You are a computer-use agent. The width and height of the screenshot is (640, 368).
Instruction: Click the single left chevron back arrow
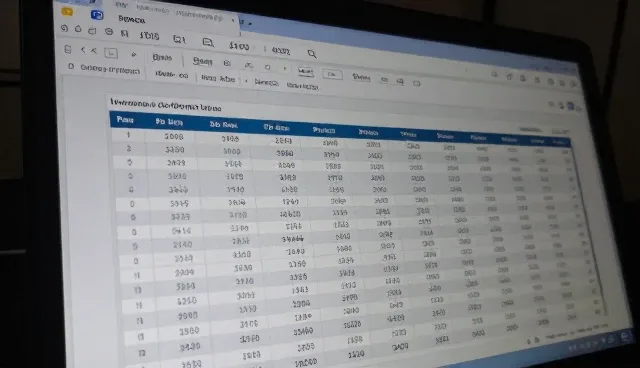83,50
